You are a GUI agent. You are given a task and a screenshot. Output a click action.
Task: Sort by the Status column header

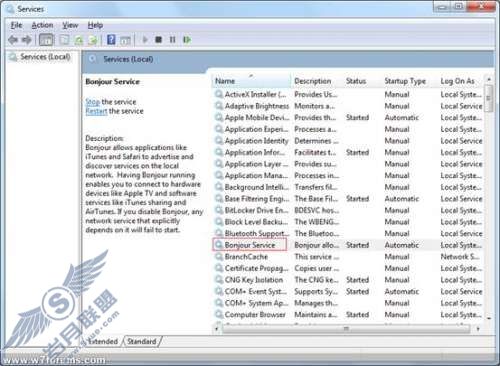point(362,81)
